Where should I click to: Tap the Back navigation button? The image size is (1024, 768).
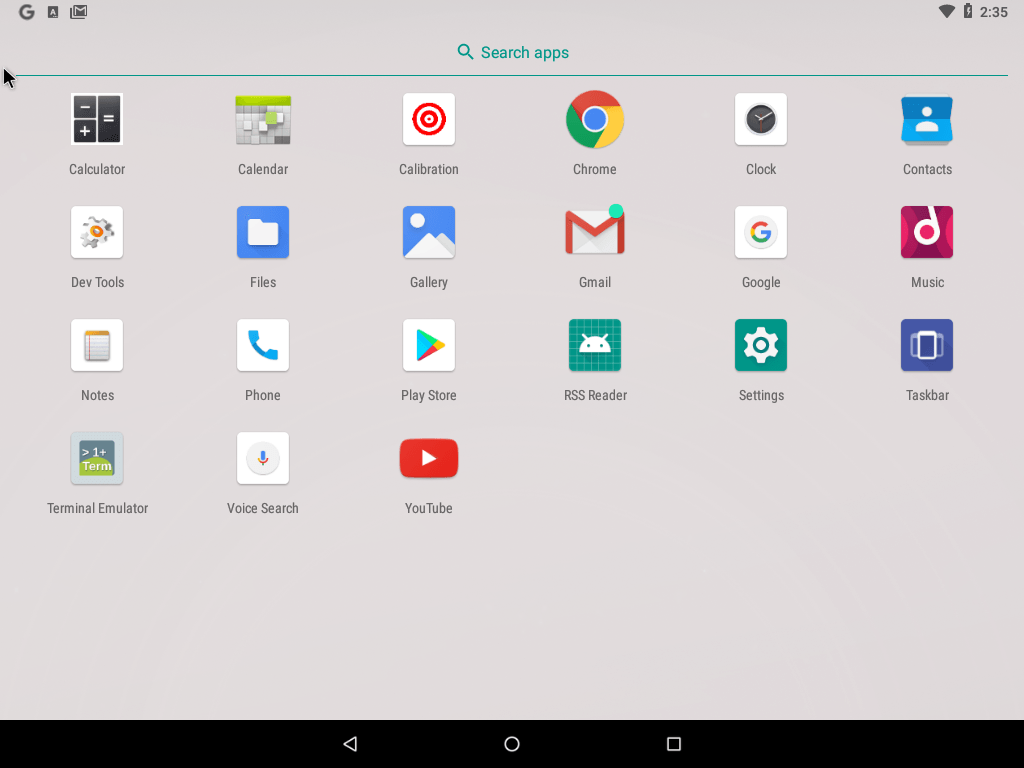pos(350,744)
